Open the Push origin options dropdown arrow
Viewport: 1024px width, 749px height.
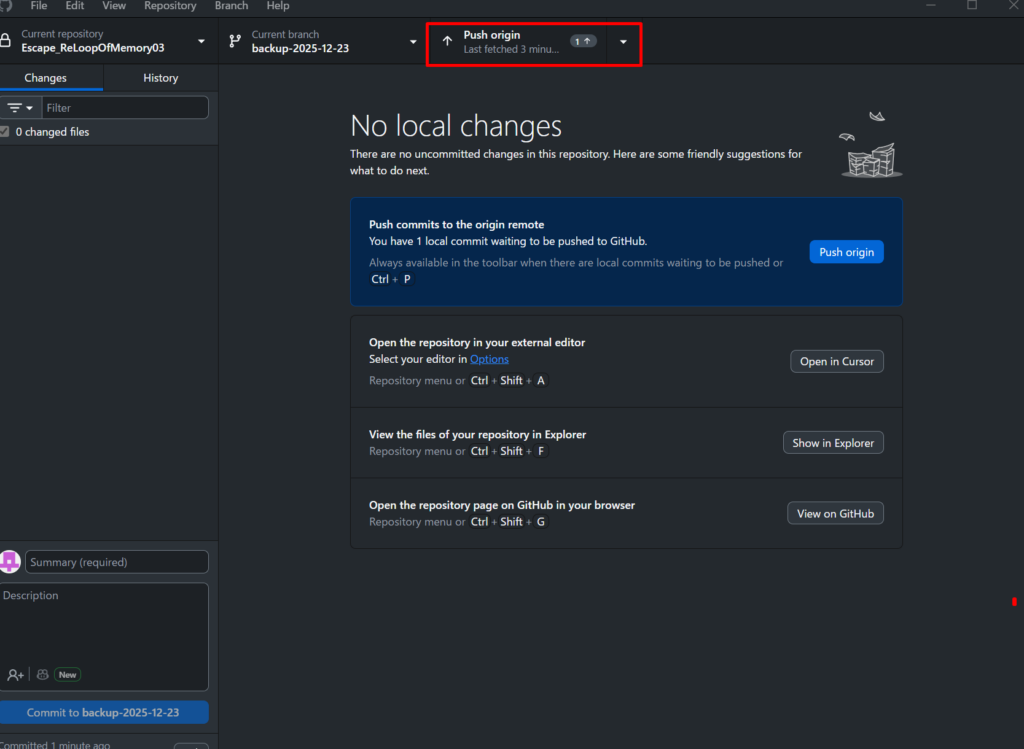tap(623, 41)
